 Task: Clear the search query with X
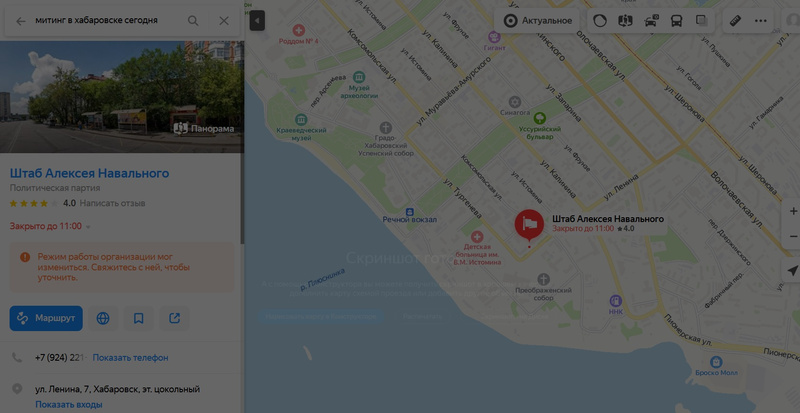click(223, 21)
